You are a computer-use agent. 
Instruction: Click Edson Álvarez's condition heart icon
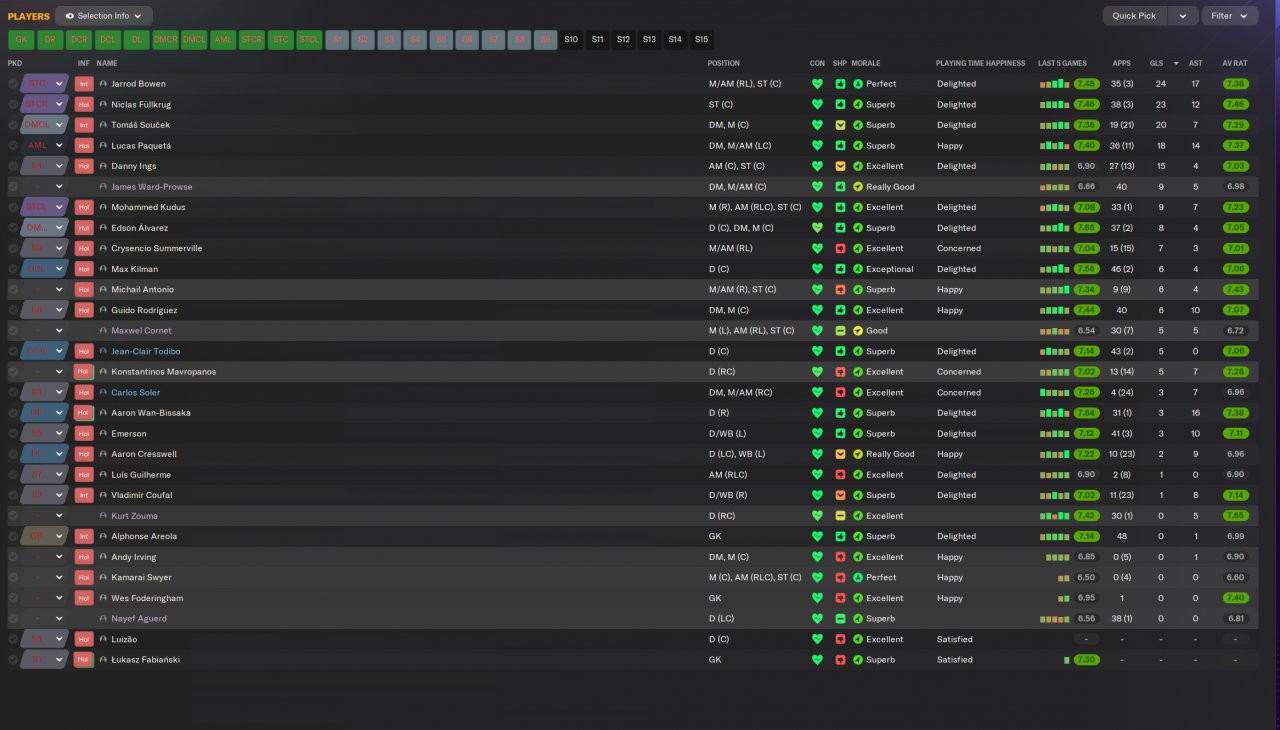[817, 228]
